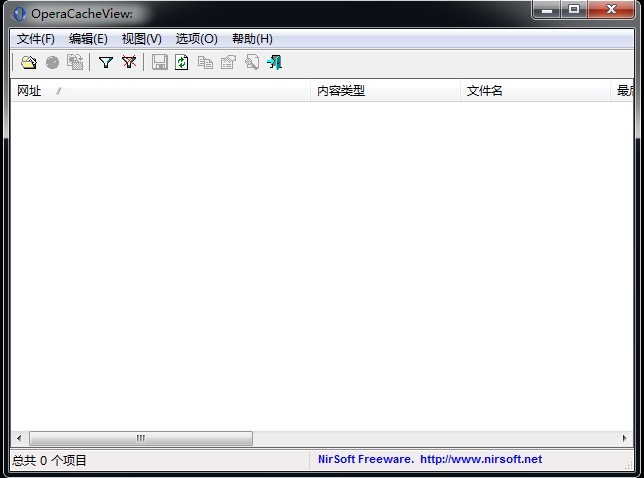Click the green refresh icon
Image resolution: width=644 pixels, height=478 pixels.
click(x=181, y=62)
